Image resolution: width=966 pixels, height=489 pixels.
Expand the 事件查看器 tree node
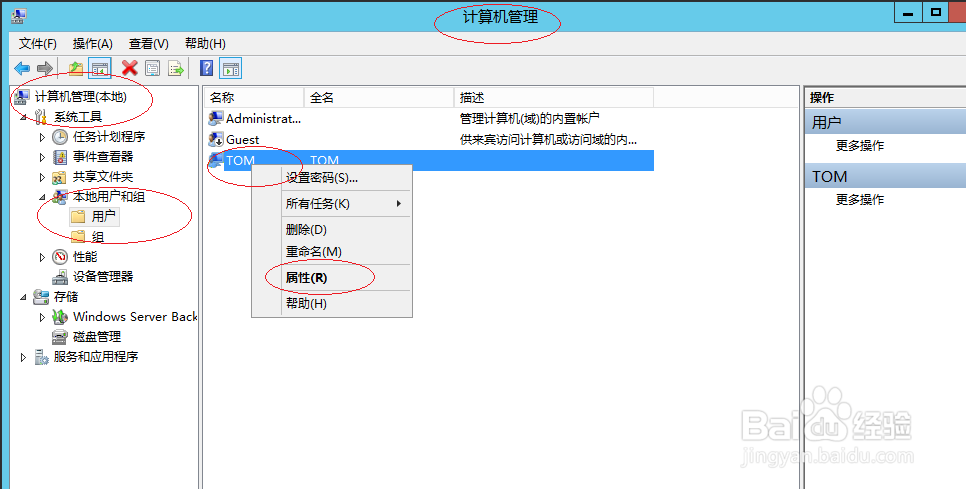[x=43, y=157]
